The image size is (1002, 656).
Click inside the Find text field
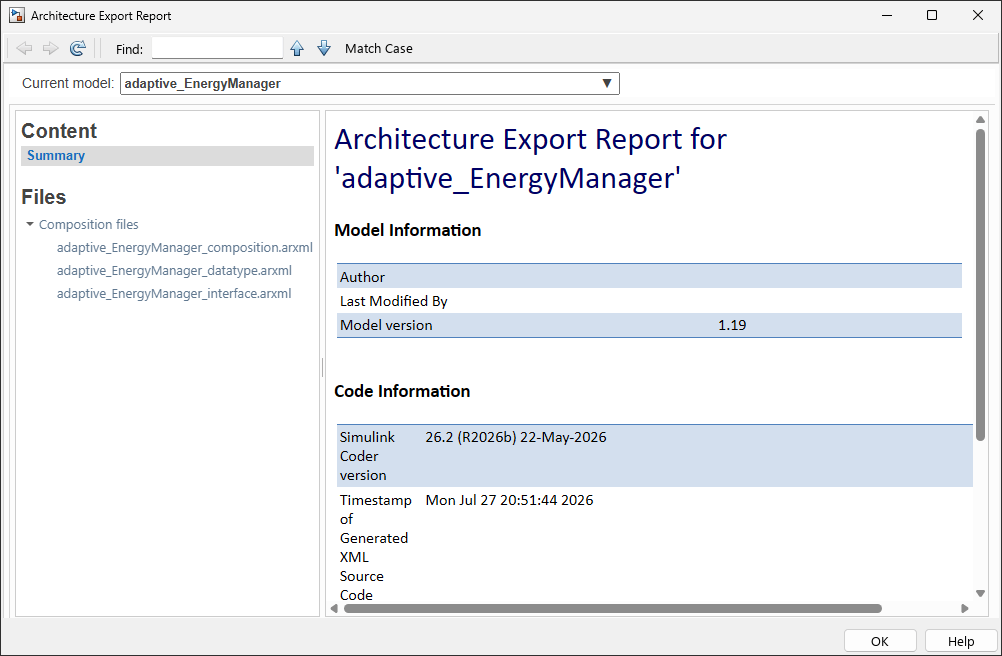point(217,48)
